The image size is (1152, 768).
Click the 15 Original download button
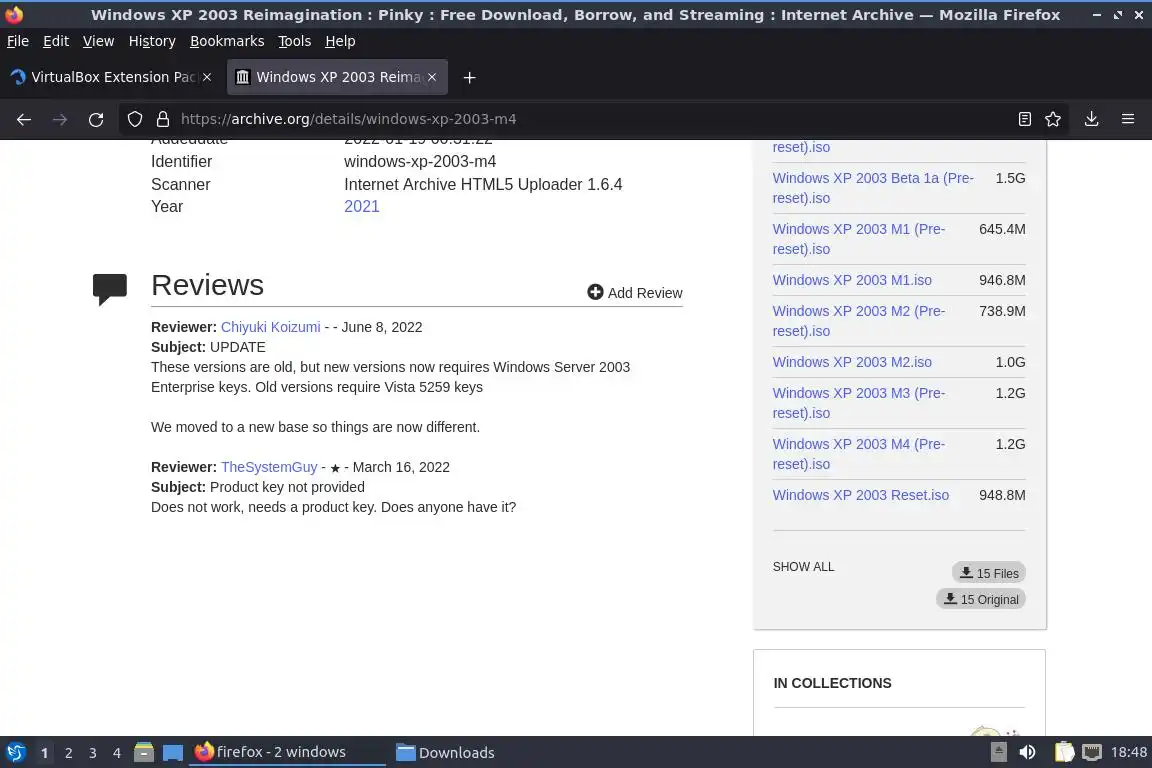(981, 599)
